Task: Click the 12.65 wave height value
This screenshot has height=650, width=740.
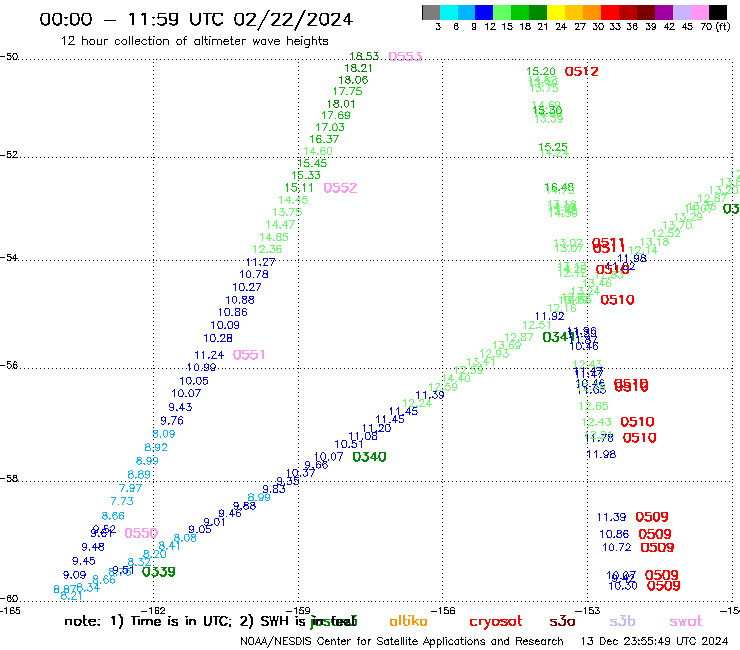Action: (x=594, y=406)
